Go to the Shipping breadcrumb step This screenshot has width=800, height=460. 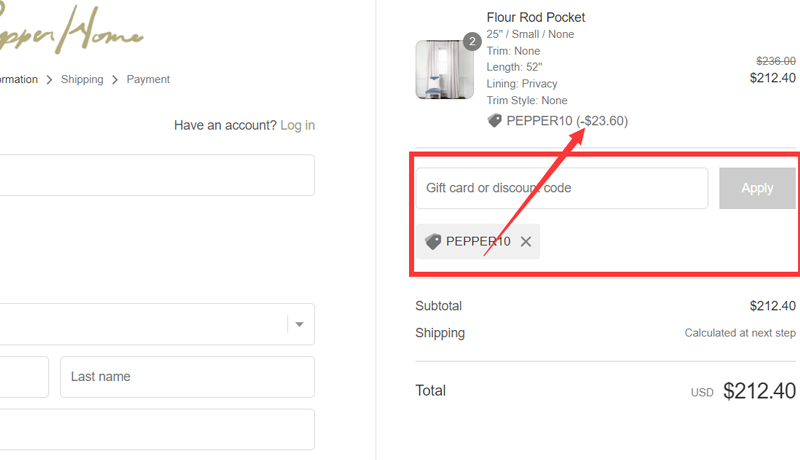pos(82,80)
